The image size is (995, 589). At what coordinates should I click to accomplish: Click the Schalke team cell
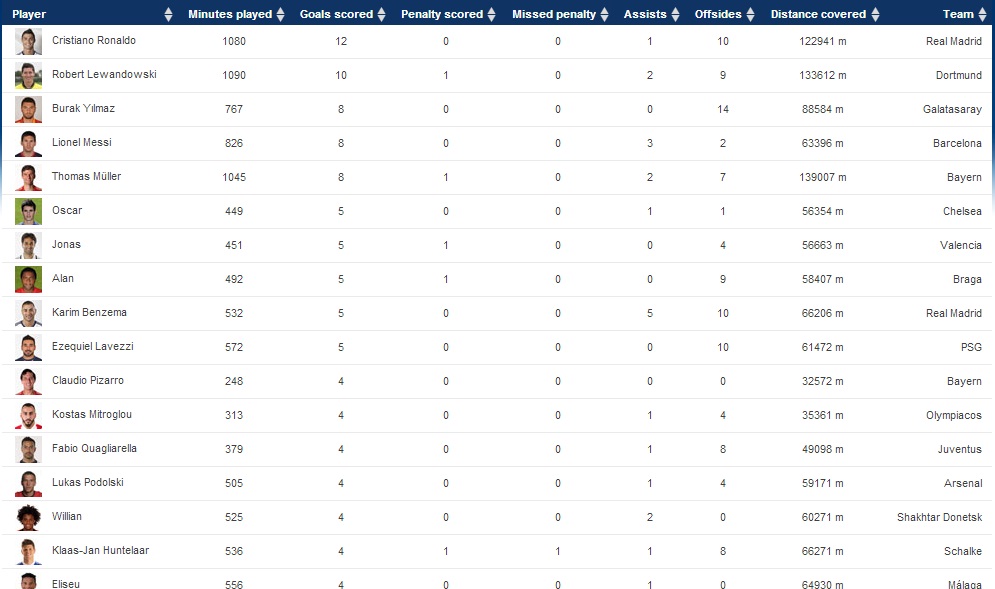coord(963,552)
